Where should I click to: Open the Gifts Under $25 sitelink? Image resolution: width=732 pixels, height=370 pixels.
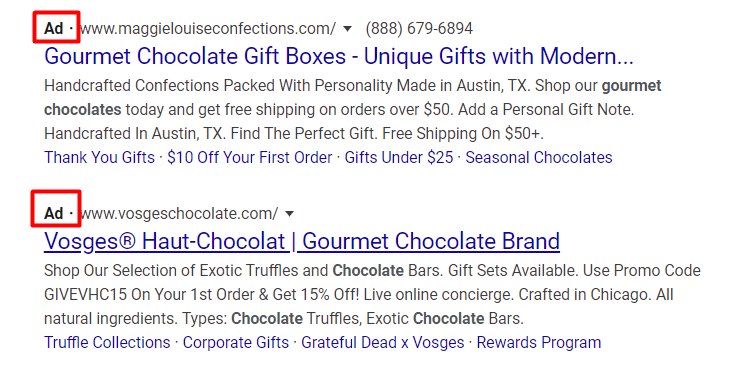point(399,157)
